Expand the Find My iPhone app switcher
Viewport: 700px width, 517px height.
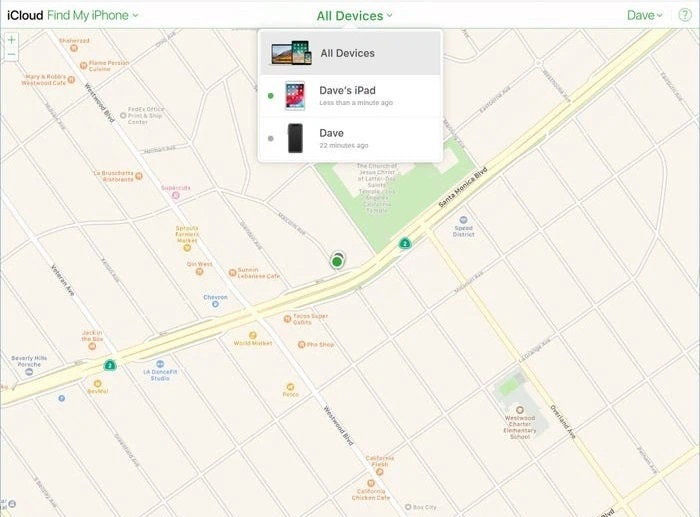coord(93,15)
